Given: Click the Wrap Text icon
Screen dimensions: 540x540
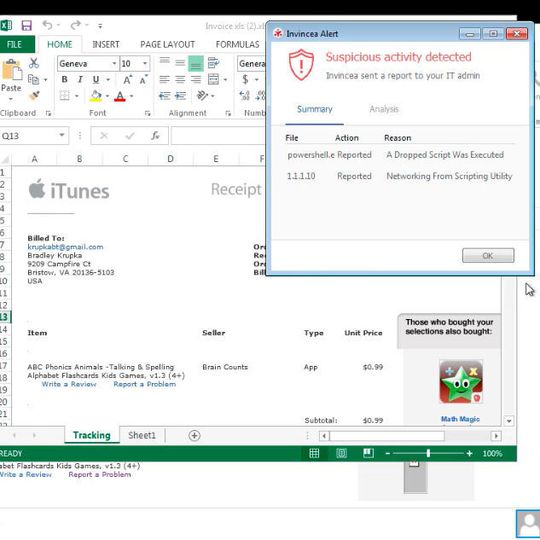Looking at the screenshot, I should pyautogui.click(x=213, y=63).
